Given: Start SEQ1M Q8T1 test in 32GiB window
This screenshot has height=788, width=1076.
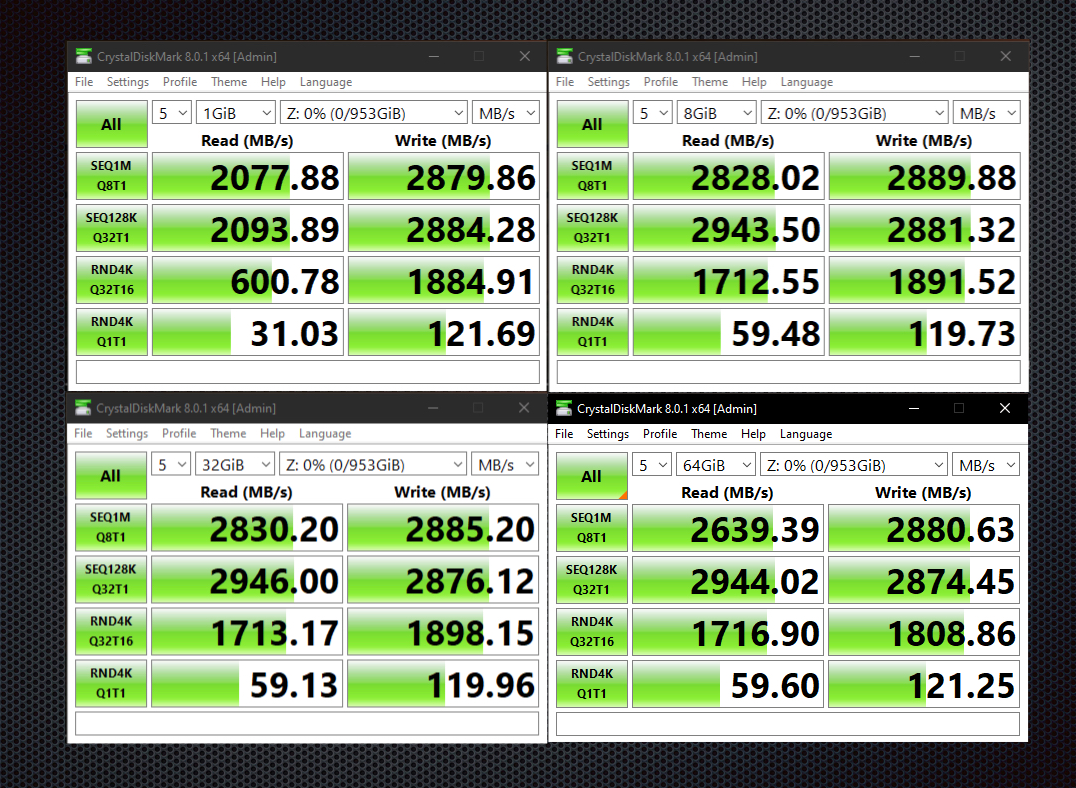Looking at the screenshot, I should coord(110,527).
